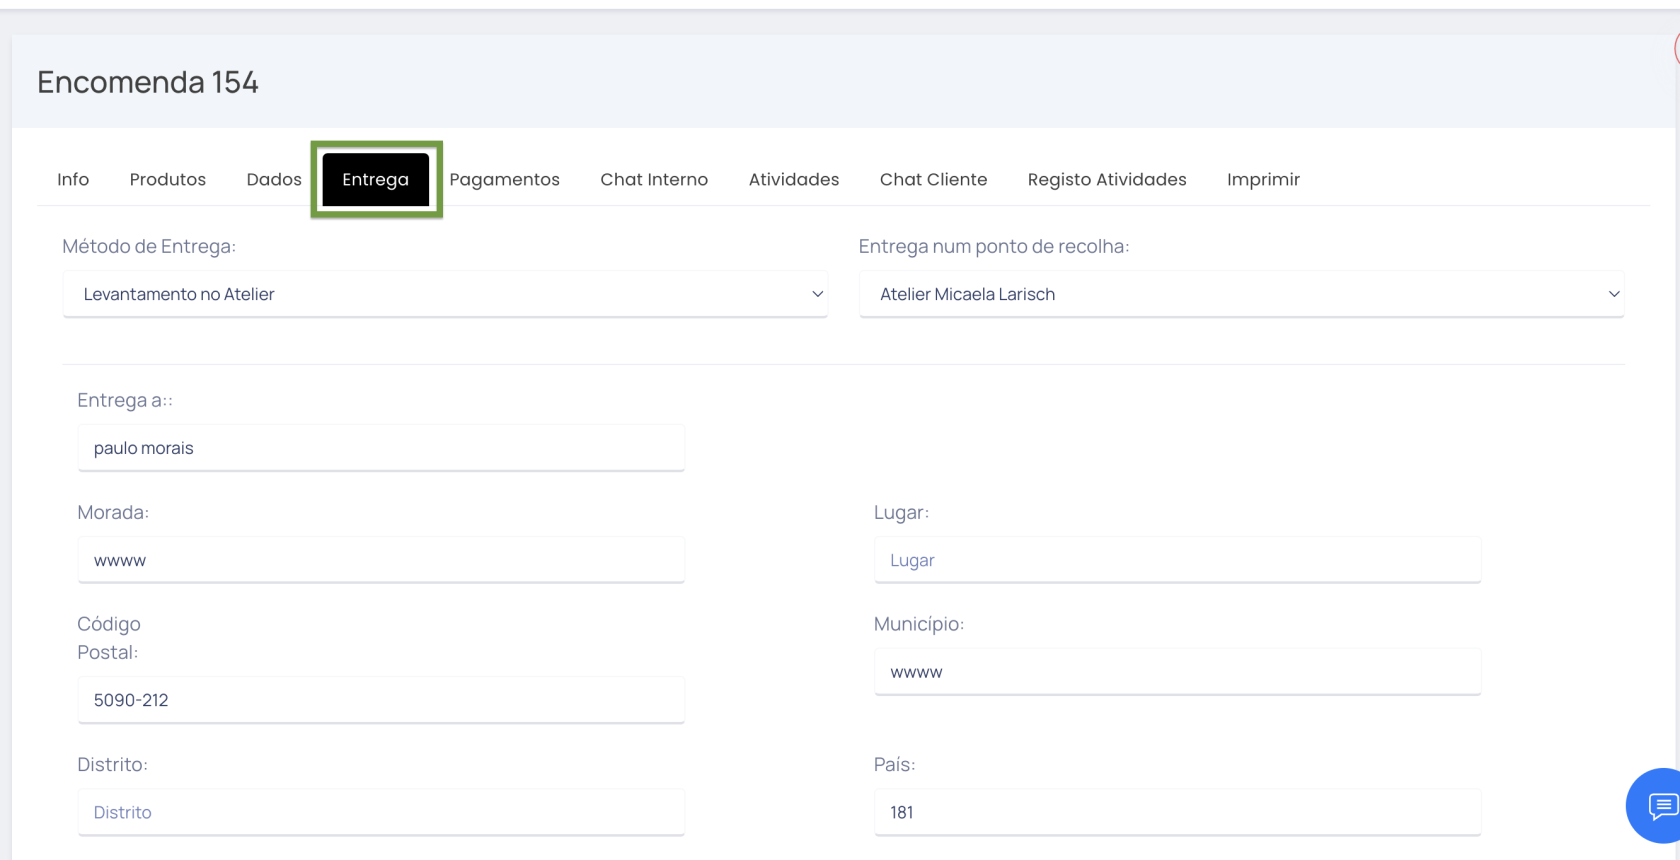
Task: Switch to the Chat Cliente tab
Action: (934, 180)
